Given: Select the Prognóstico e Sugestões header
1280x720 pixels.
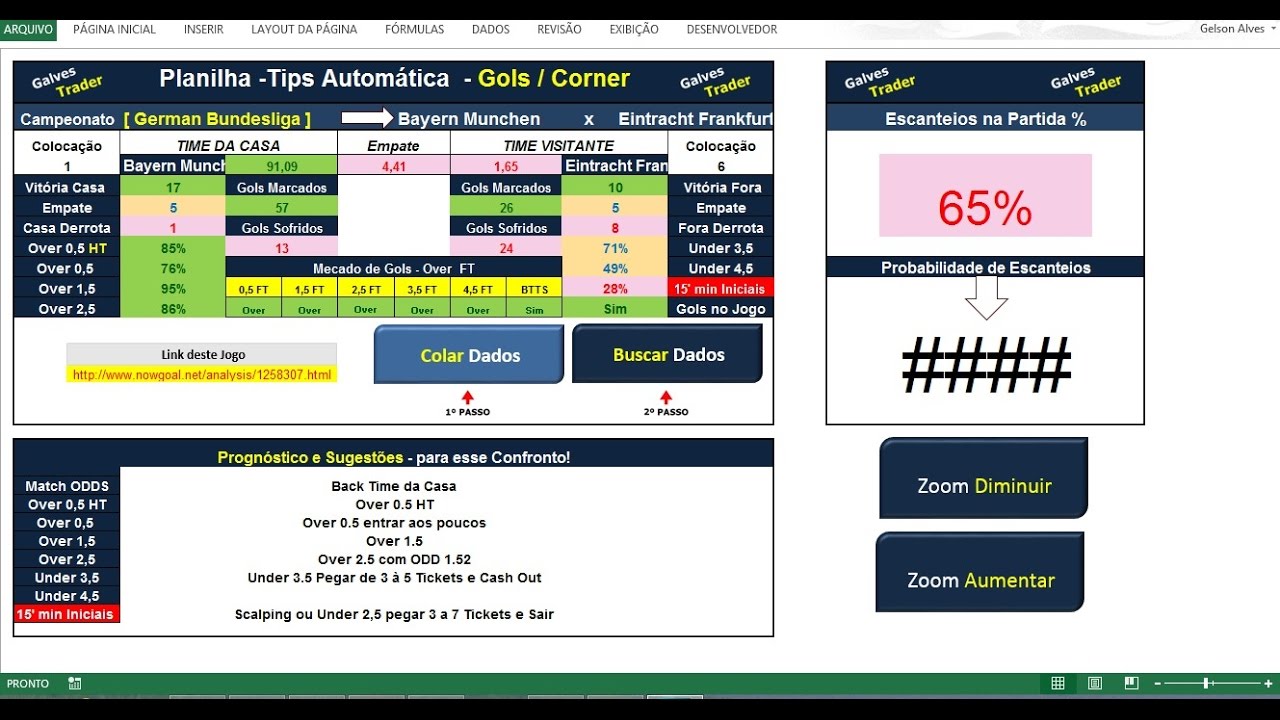Looking at the screenshot, I should pos(394,457).
